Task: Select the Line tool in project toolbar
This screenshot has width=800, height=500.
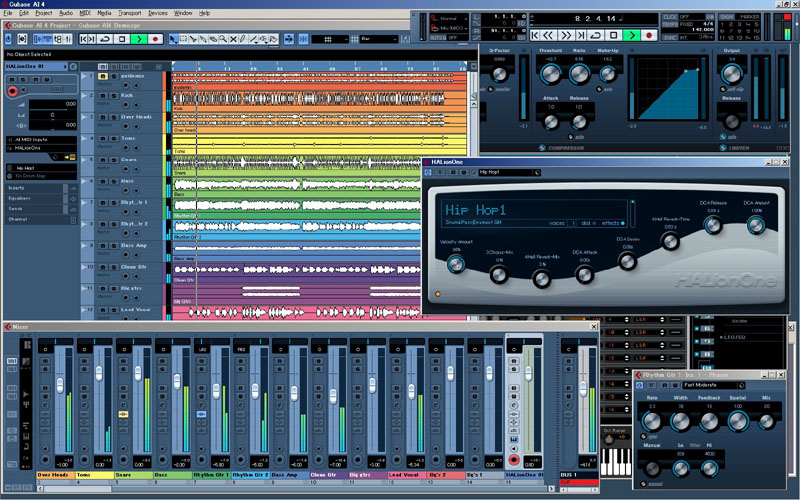Action: pos(254,39)
